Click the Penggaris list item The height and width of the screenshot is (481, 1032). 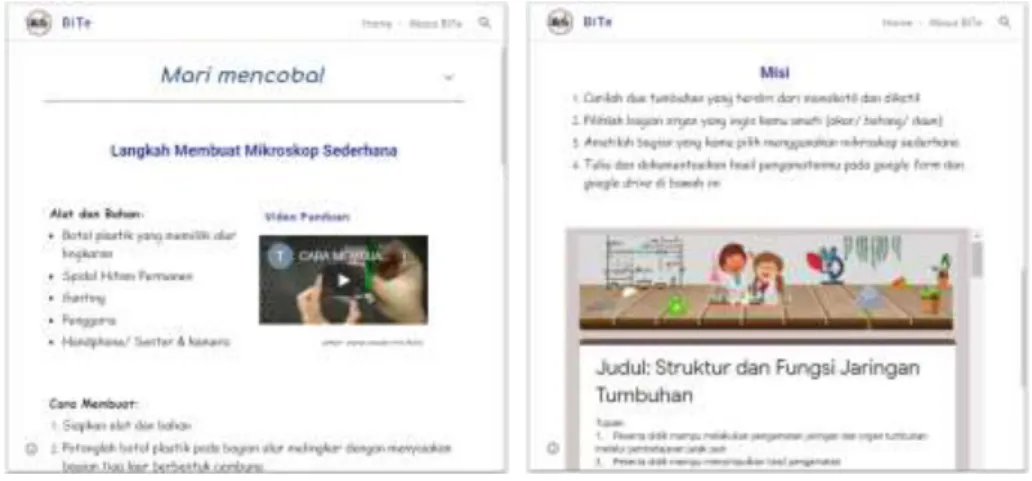pos(89,320)
